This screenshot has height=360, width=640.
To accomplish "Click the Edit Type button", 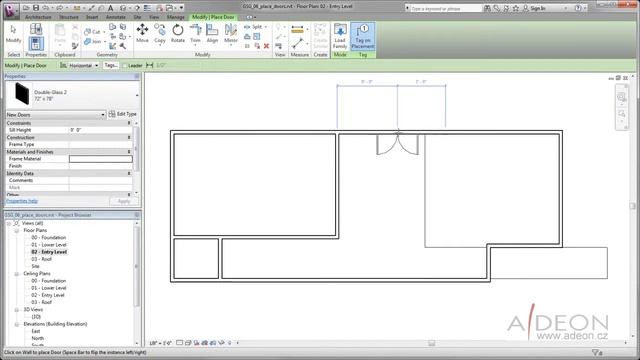I will click(x=122, y=114).
